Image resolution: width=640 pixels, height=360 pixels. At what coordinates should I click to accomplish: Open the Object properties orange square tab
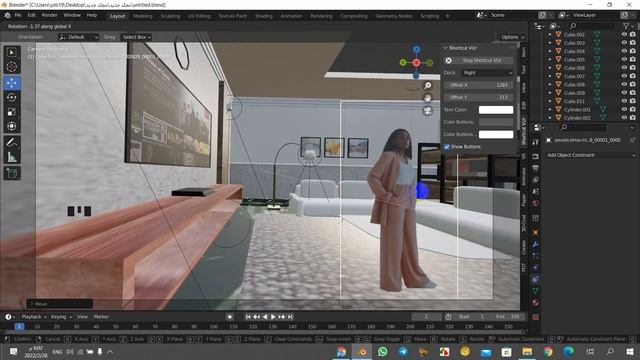[535, 232]
